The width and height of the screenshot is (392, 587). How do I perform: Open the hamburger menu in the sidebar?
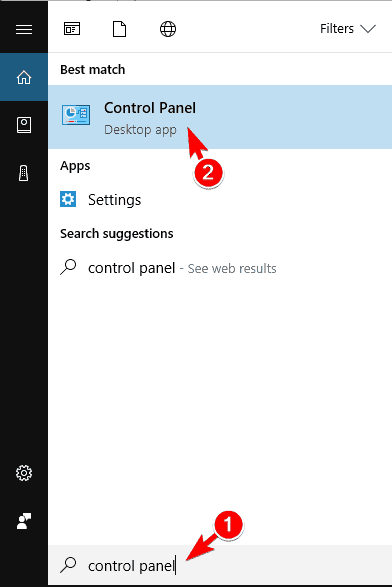[24, 29]
